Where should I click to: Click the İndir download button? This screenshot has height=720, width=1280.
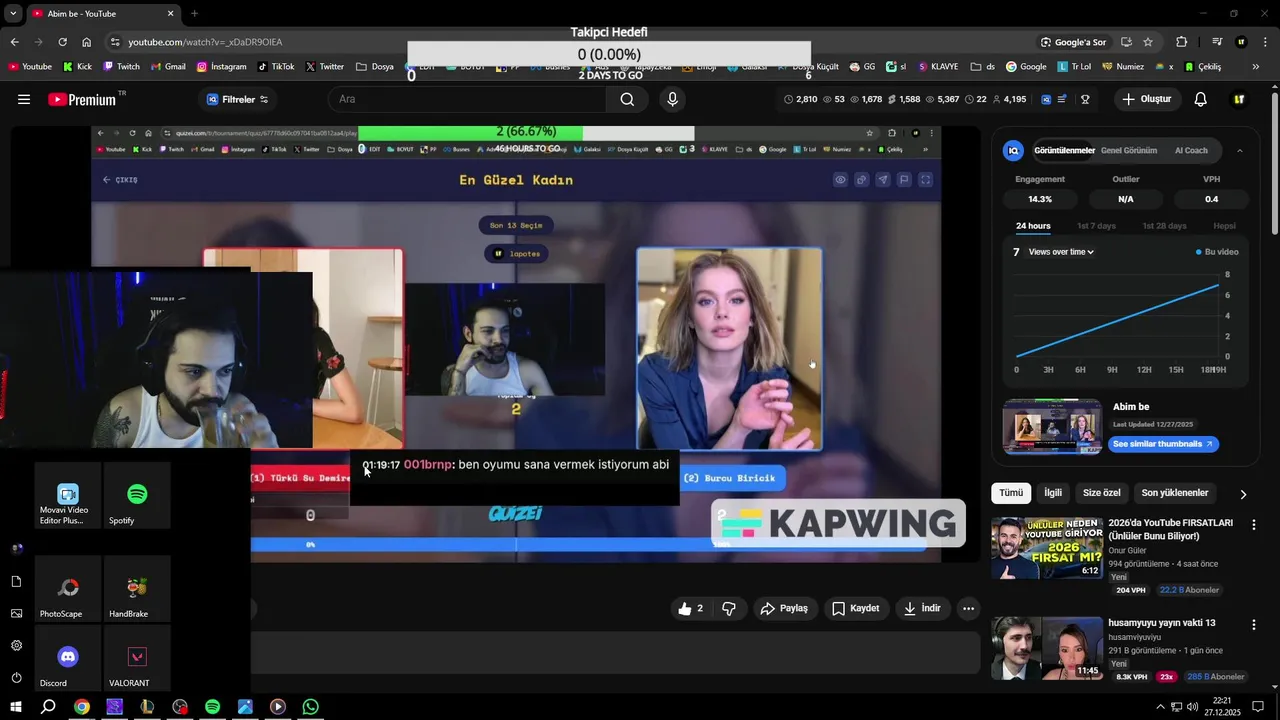(x=923, y=608)
